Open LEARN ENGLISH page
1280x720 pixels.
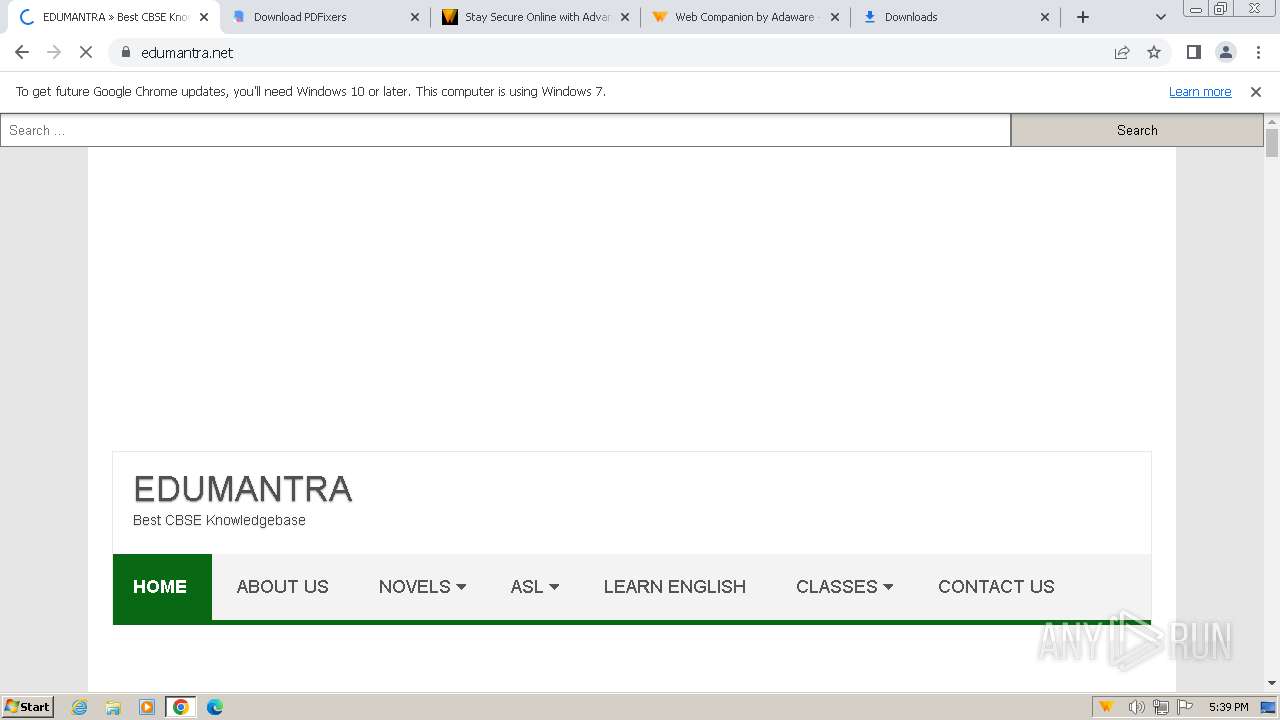click(675, 587)
